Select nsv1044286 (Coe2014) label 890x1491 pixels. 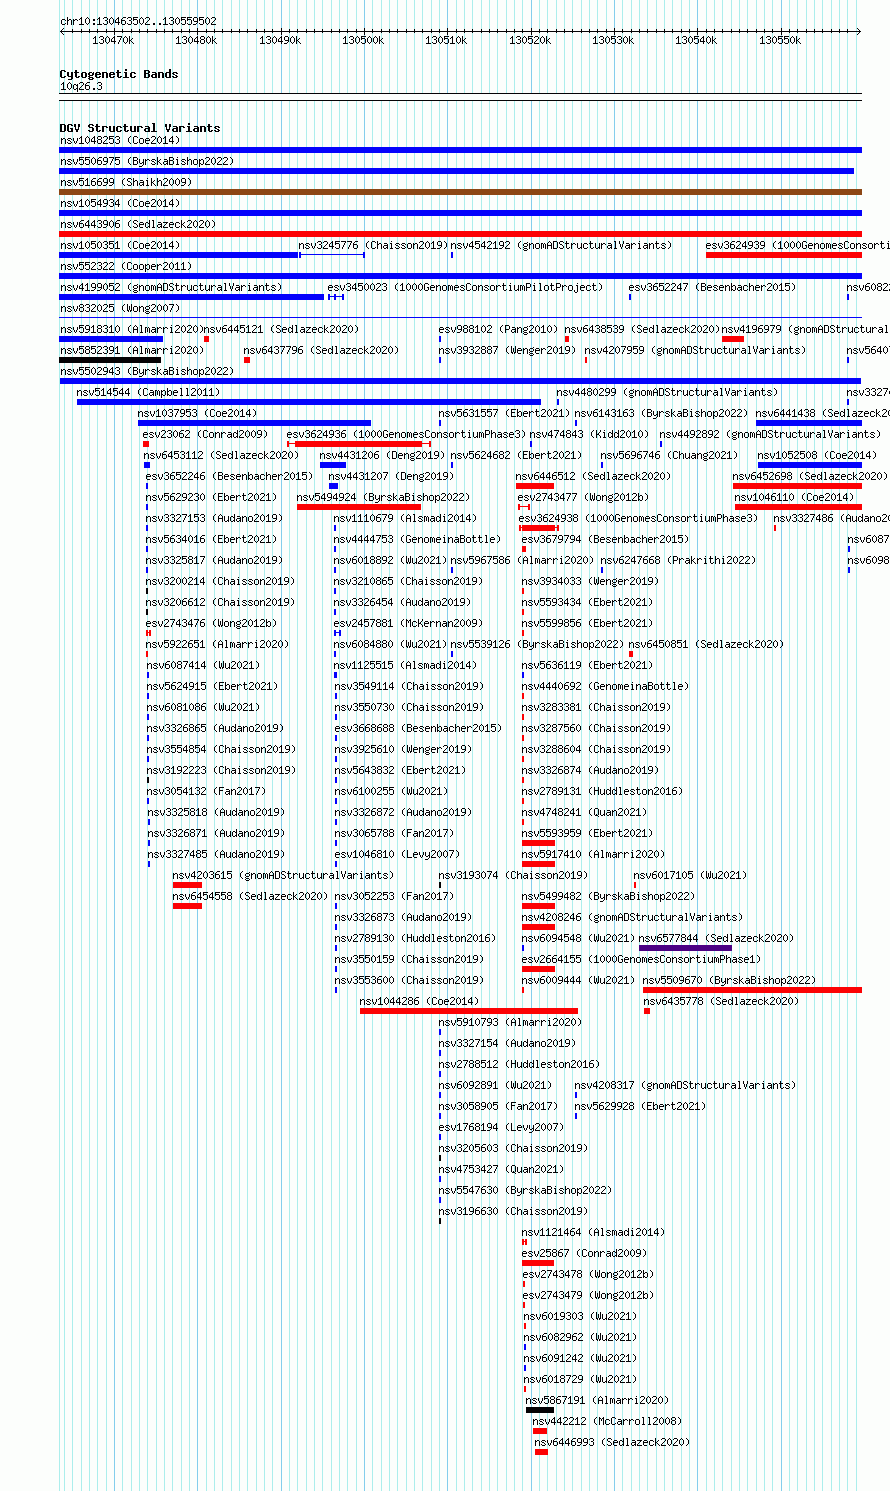coord(419,1002)
